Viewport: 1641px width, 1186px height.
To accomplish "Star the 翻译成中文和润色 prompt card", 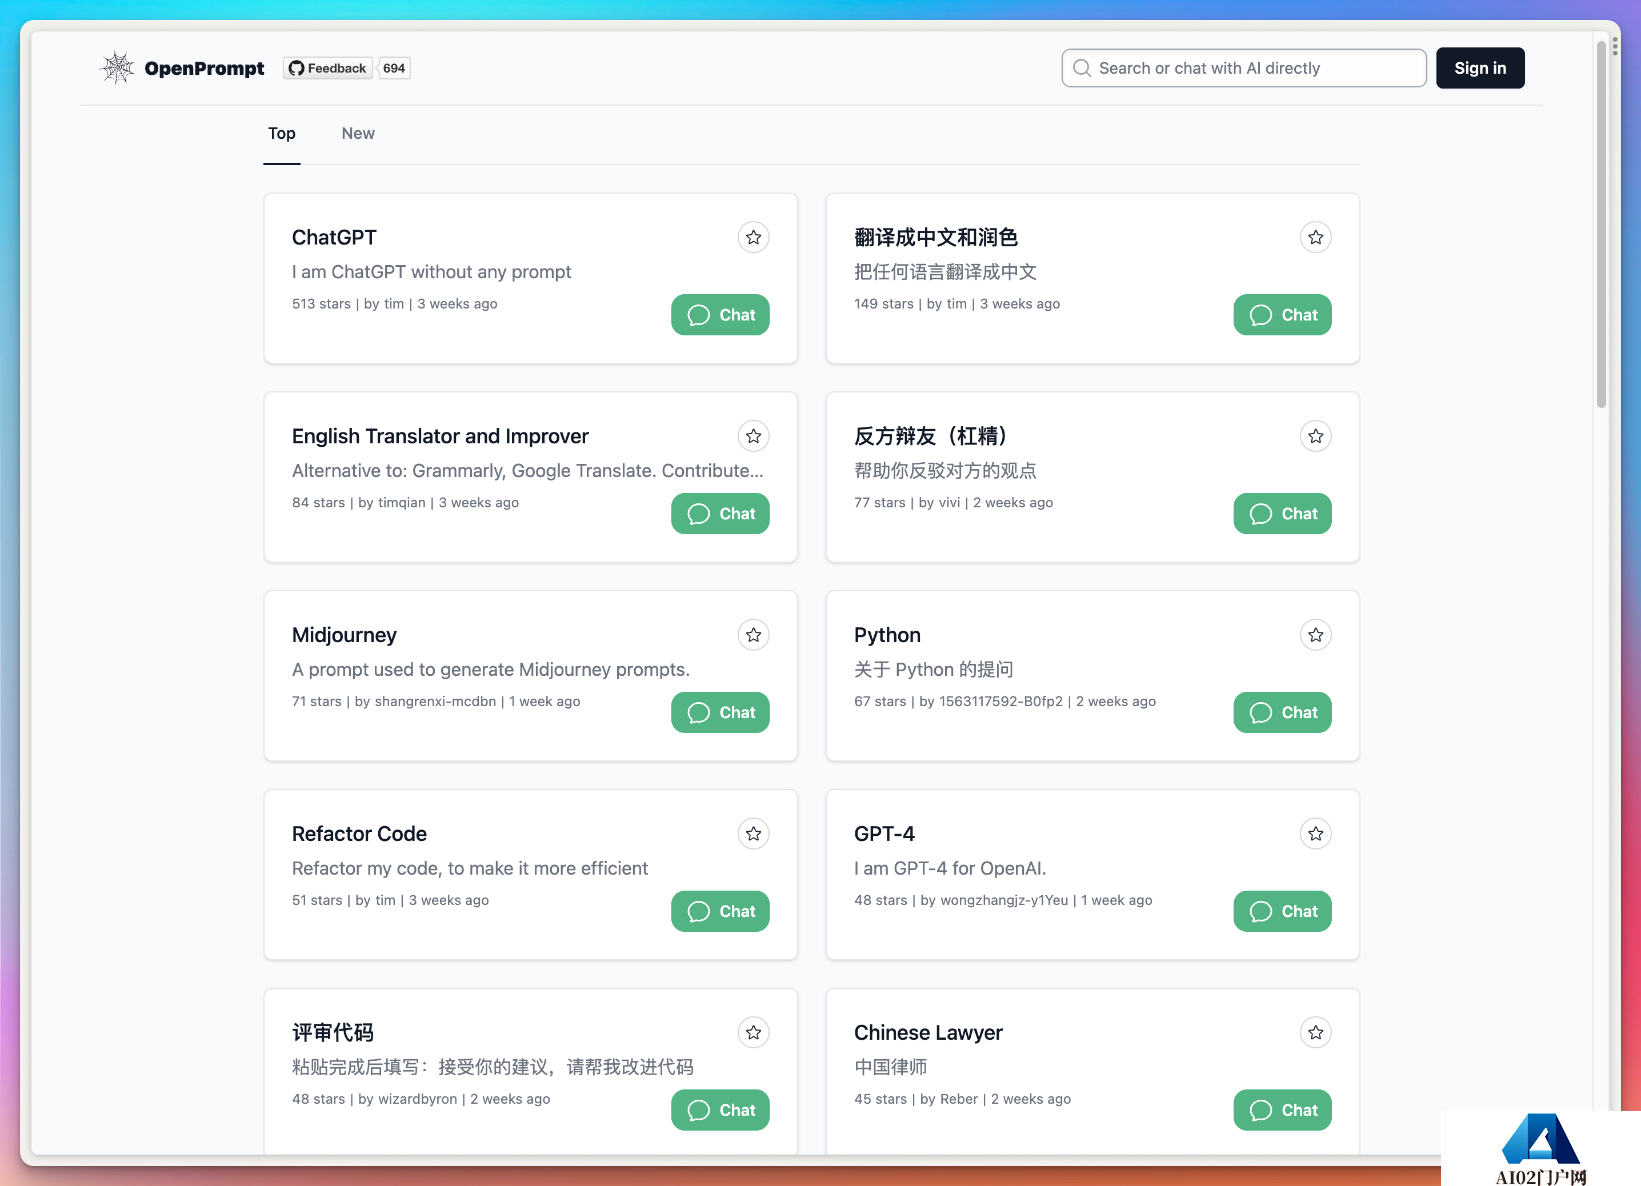I will tap(1315, 237).
